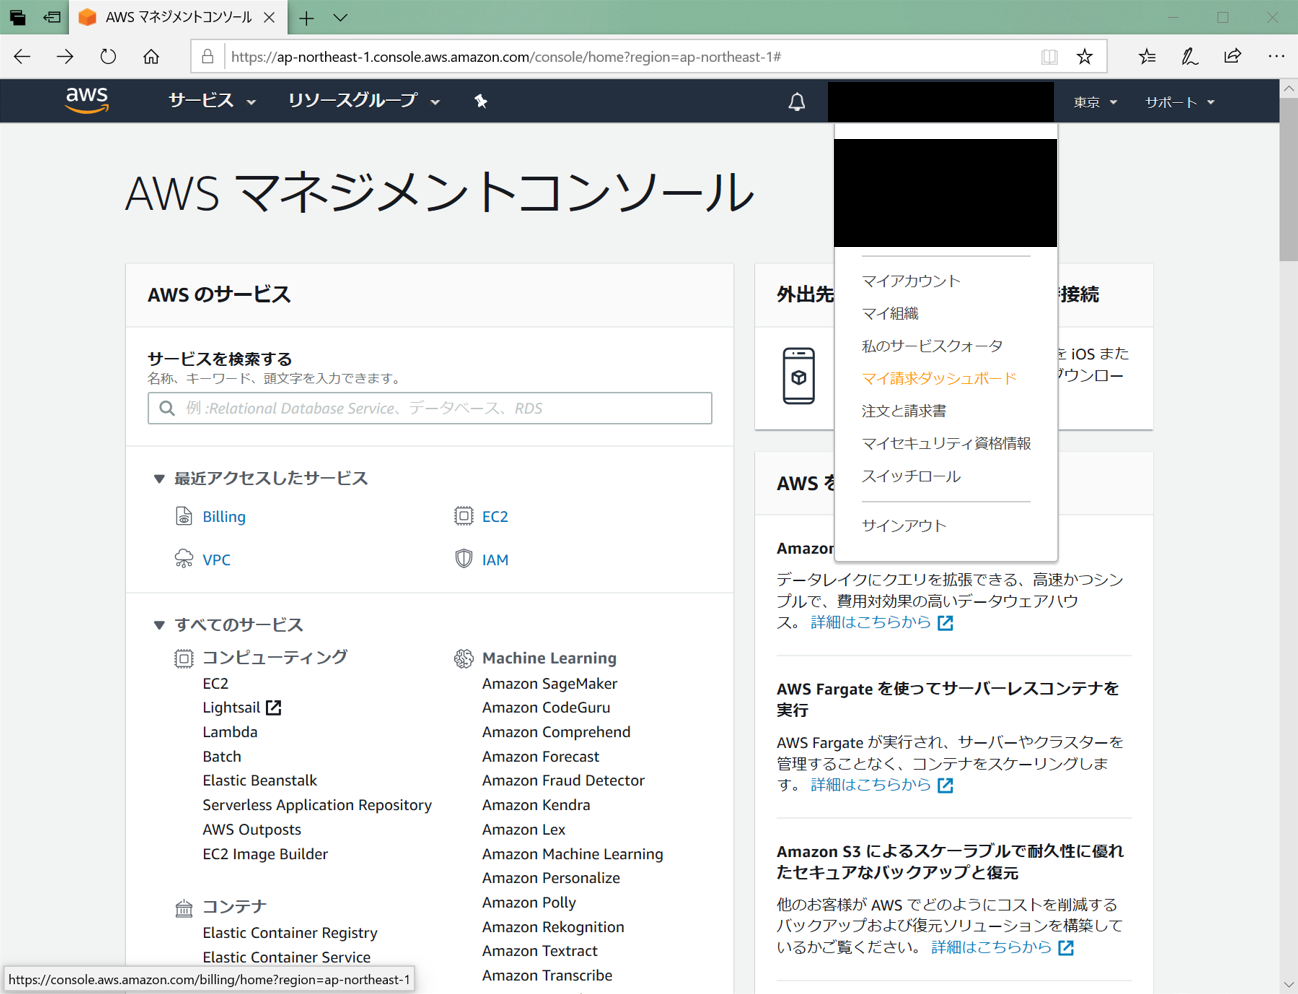Open the IAM link

click(x=495, y=560)
